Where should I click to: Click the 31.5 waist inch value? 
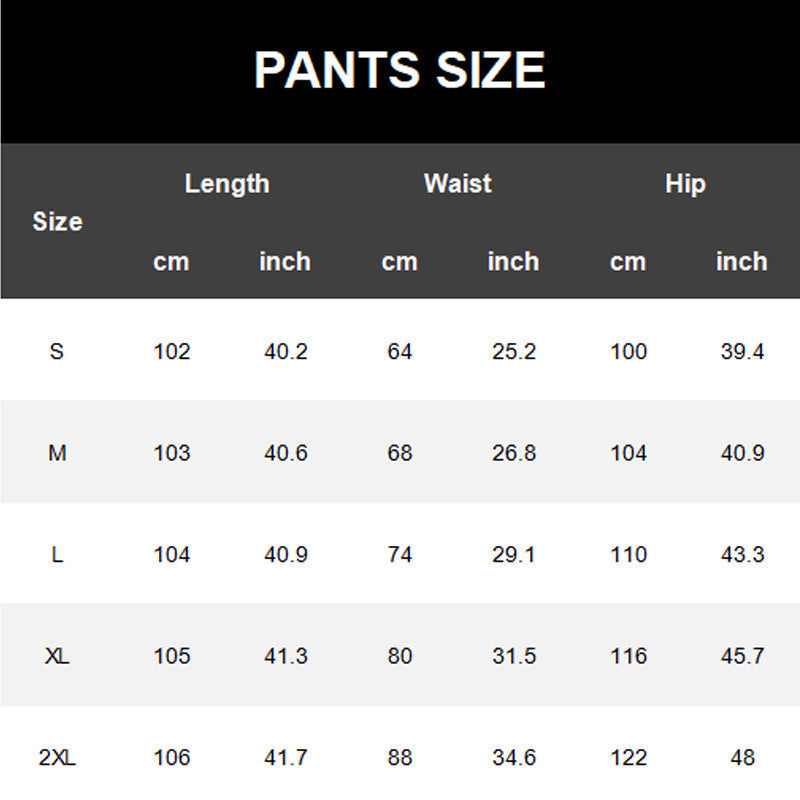pos(514,656)
